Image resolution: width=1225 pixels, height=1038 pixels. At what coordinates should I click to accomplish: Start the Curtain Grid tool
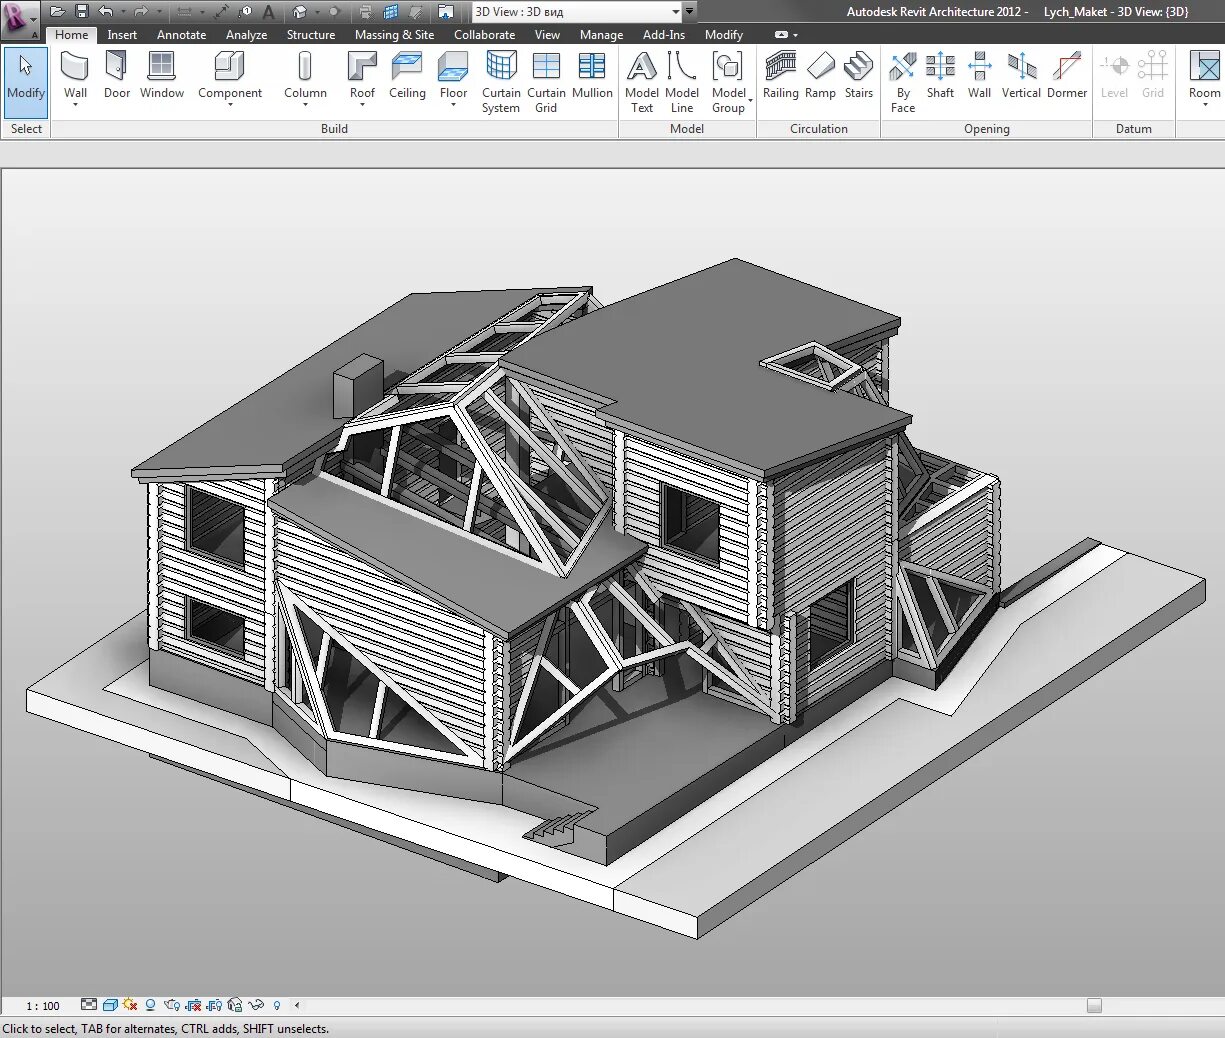[546, 82]
